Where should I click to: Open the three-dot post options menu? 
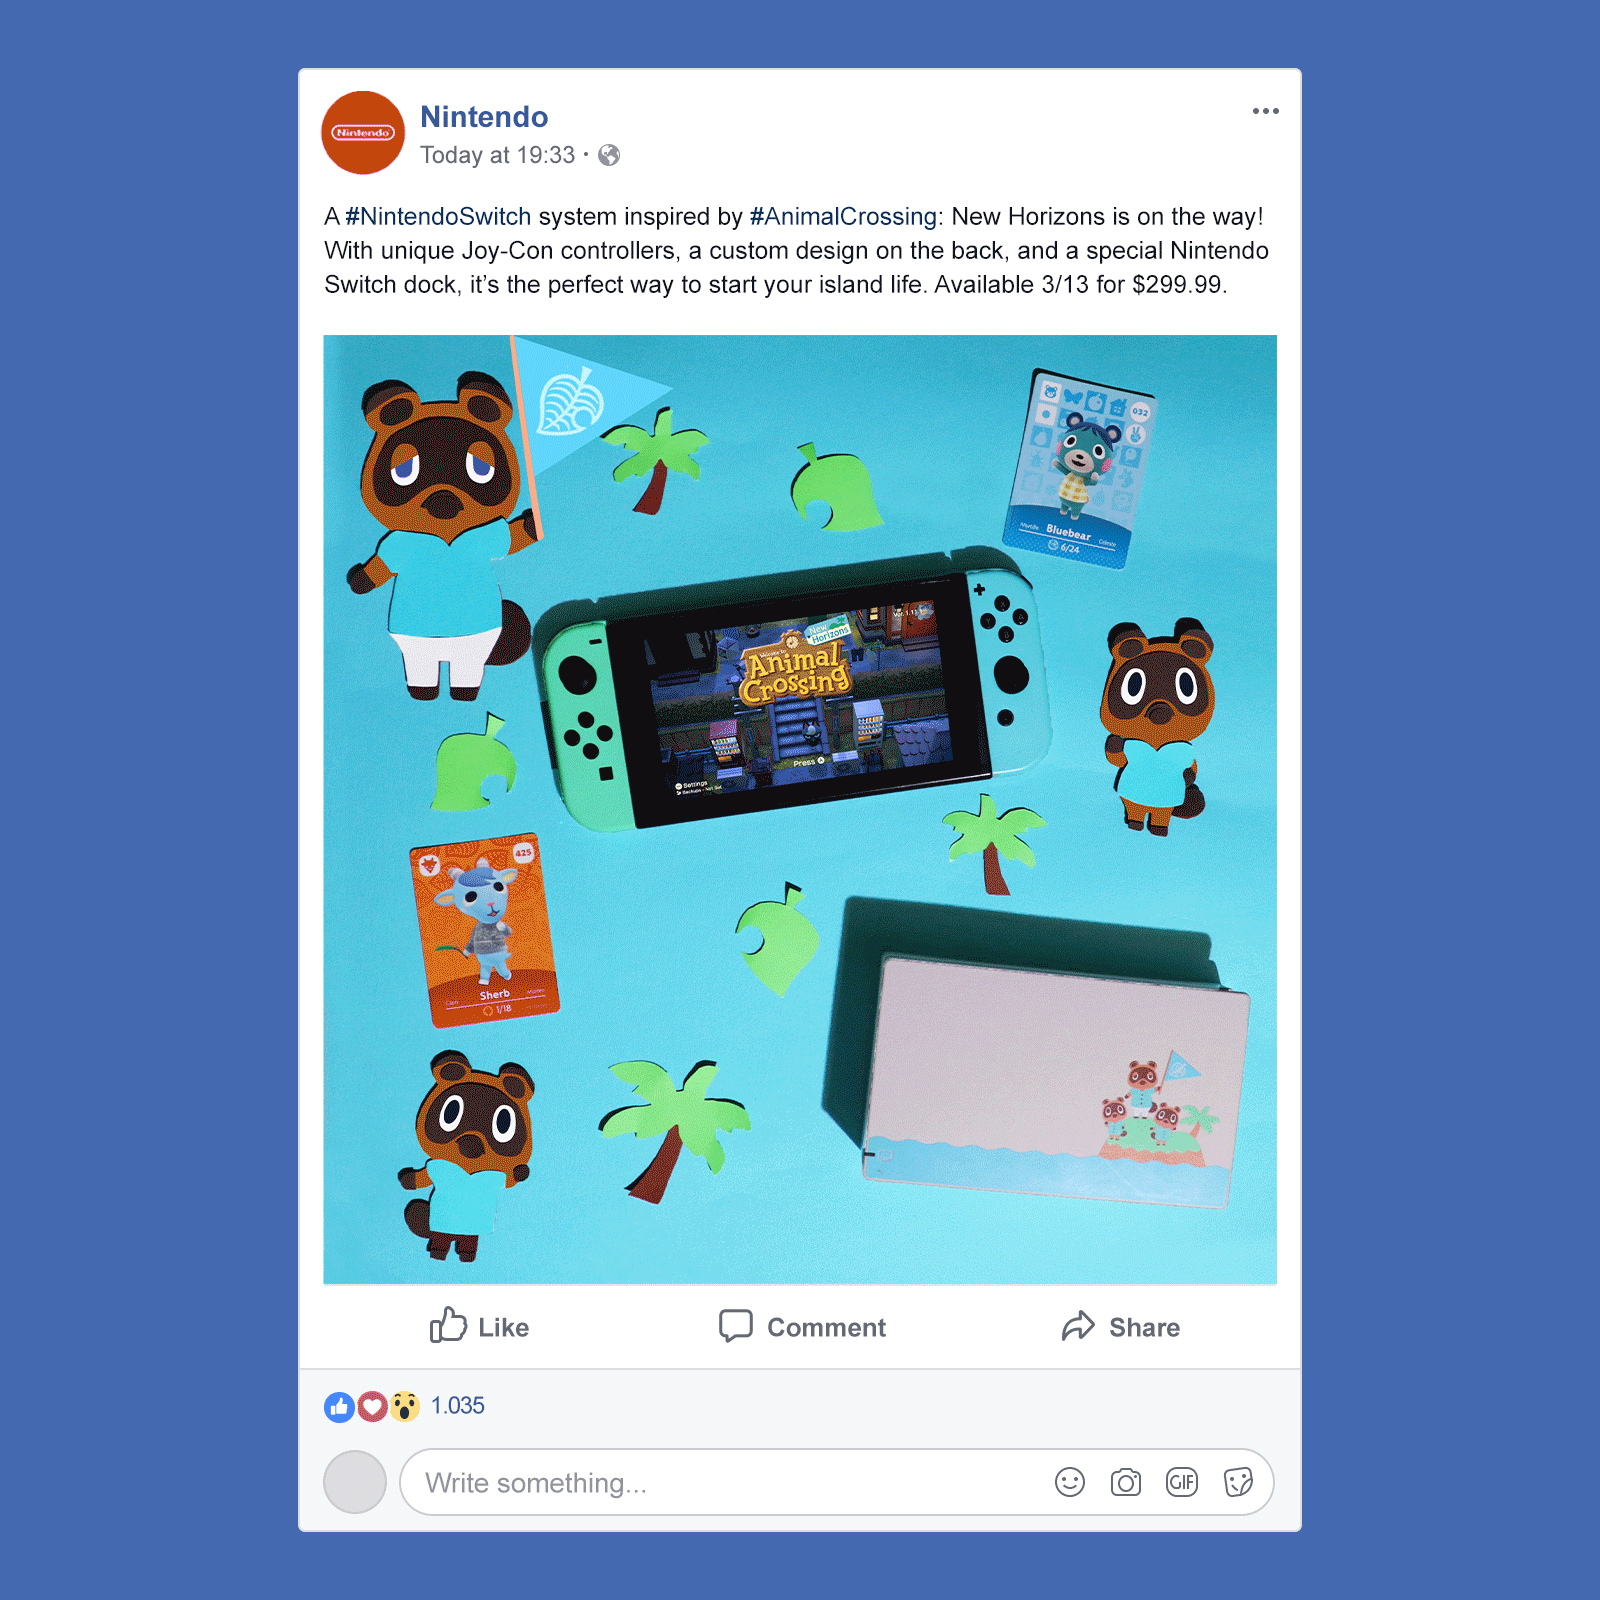click(x=1265, y=111)
